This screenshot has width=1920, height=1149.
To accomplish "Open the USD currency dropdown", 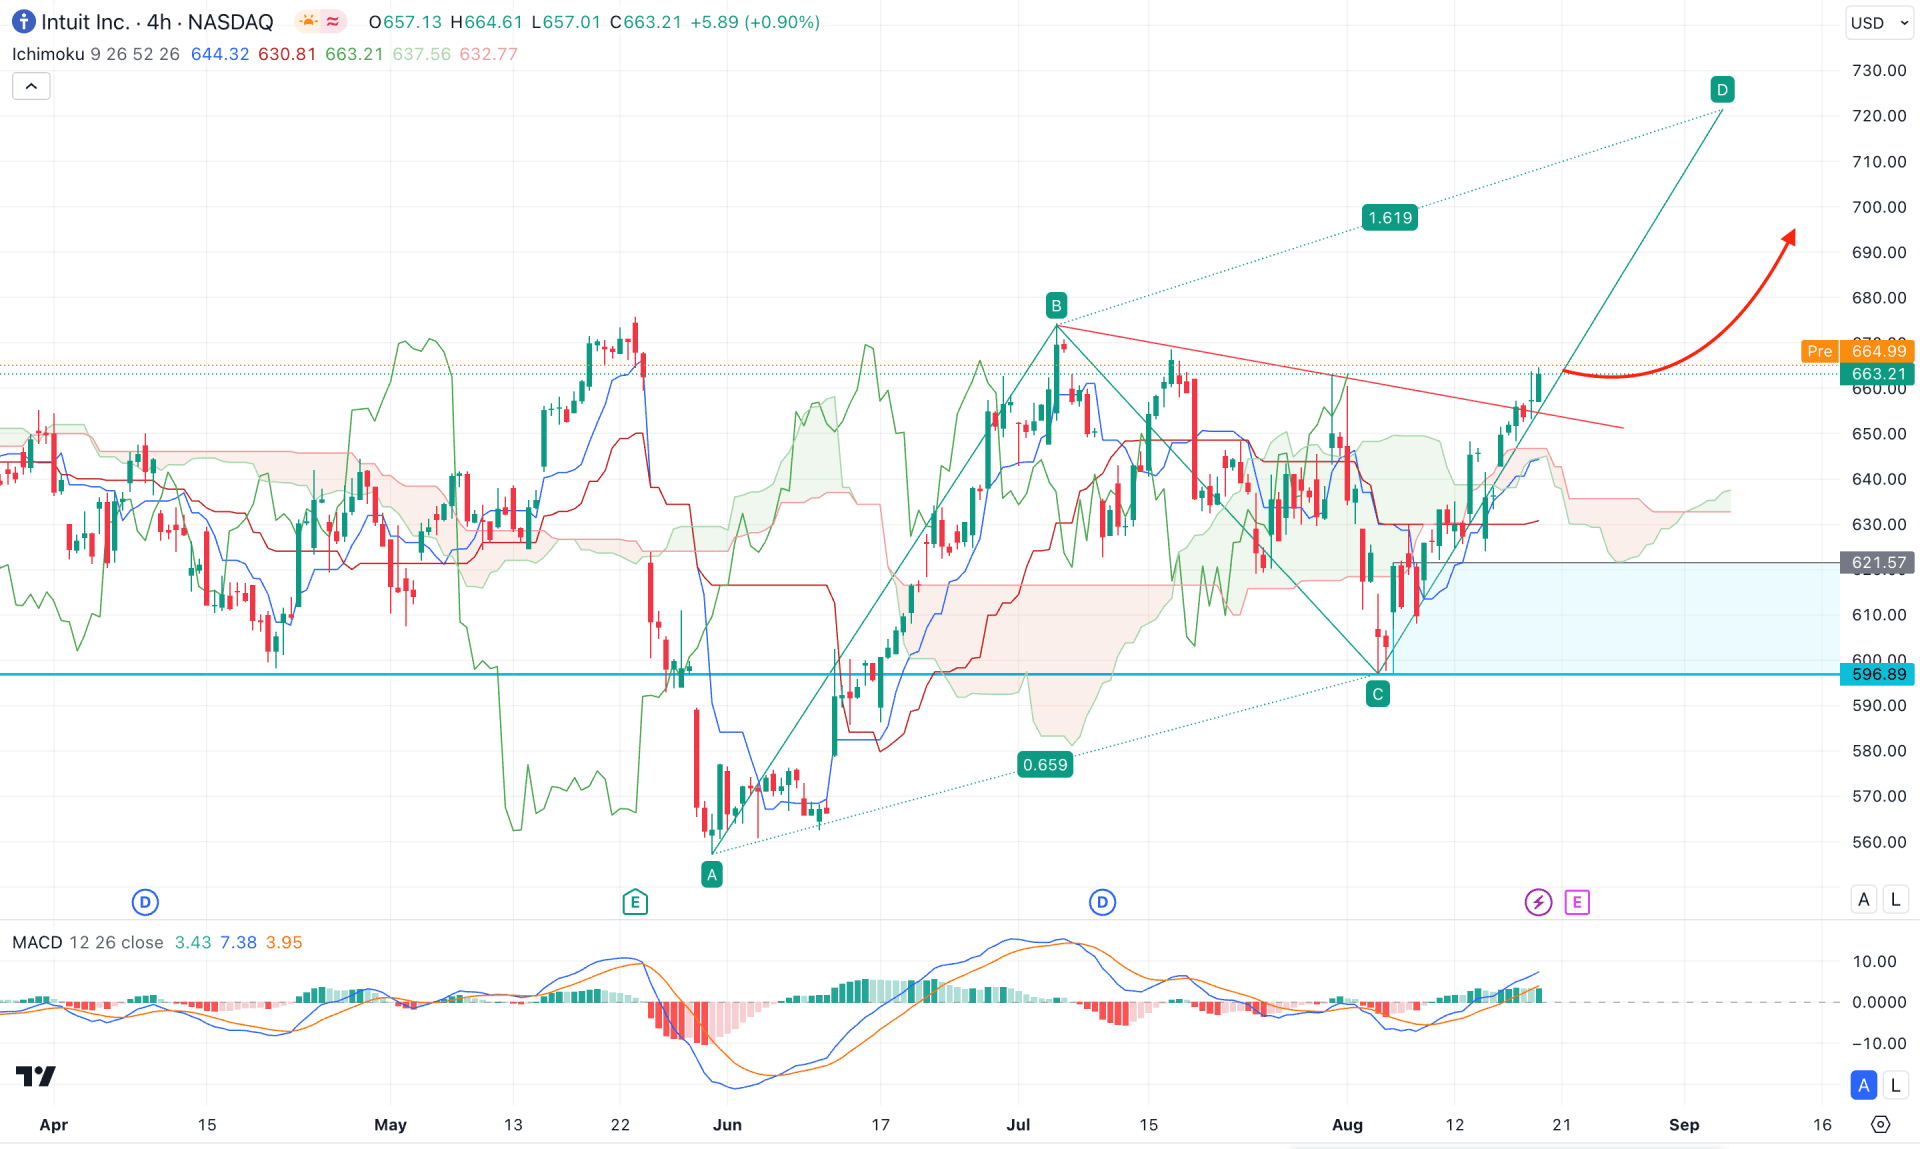I will click(1879, 22).
